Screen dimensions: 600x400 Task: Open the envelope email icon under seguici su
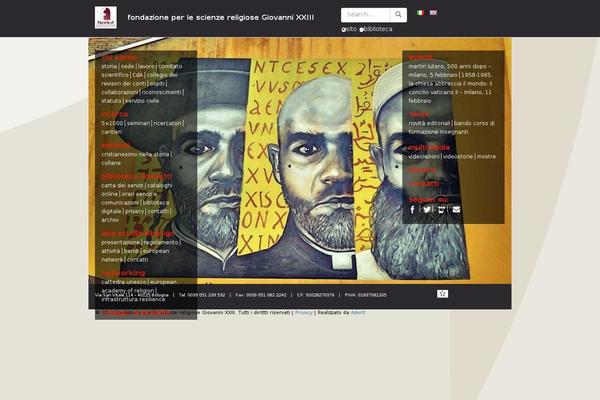coord(456,209)
